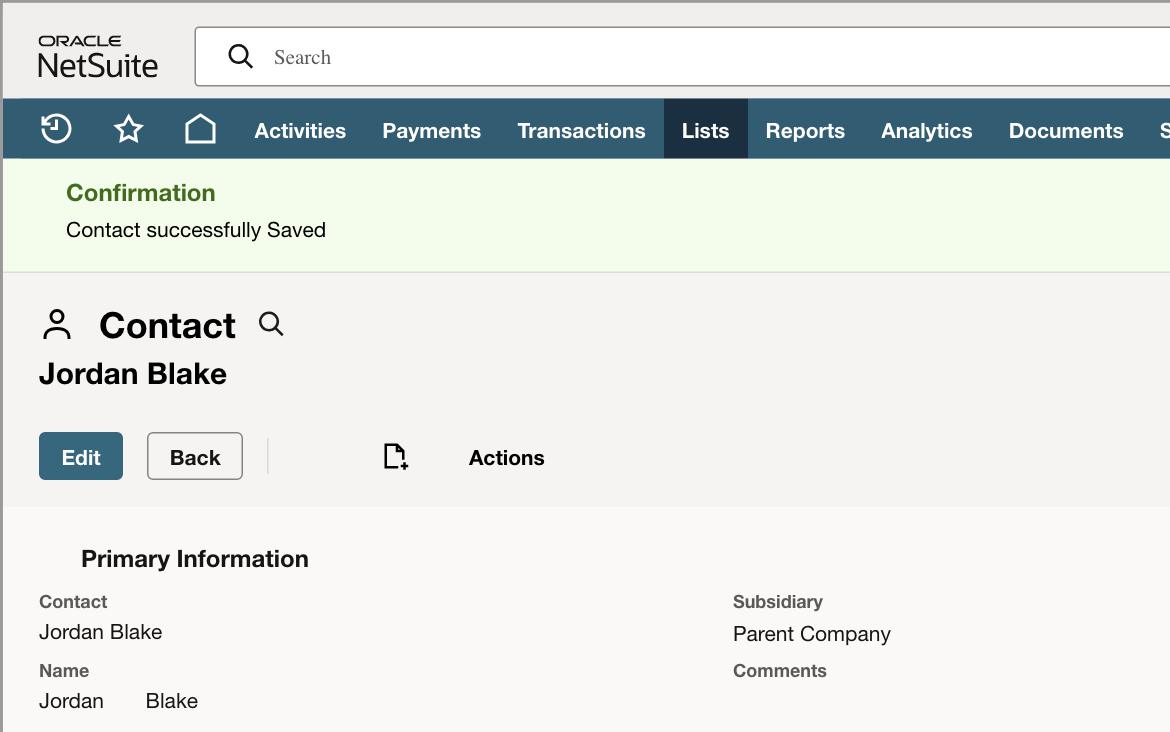Open the Activities menu

point(300,131)
